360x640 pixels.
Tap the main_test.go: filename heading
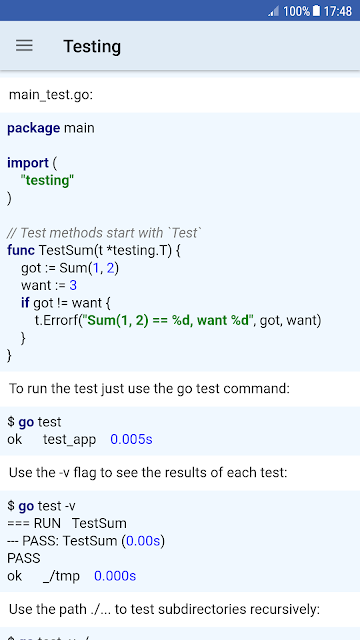pos(51,95)
